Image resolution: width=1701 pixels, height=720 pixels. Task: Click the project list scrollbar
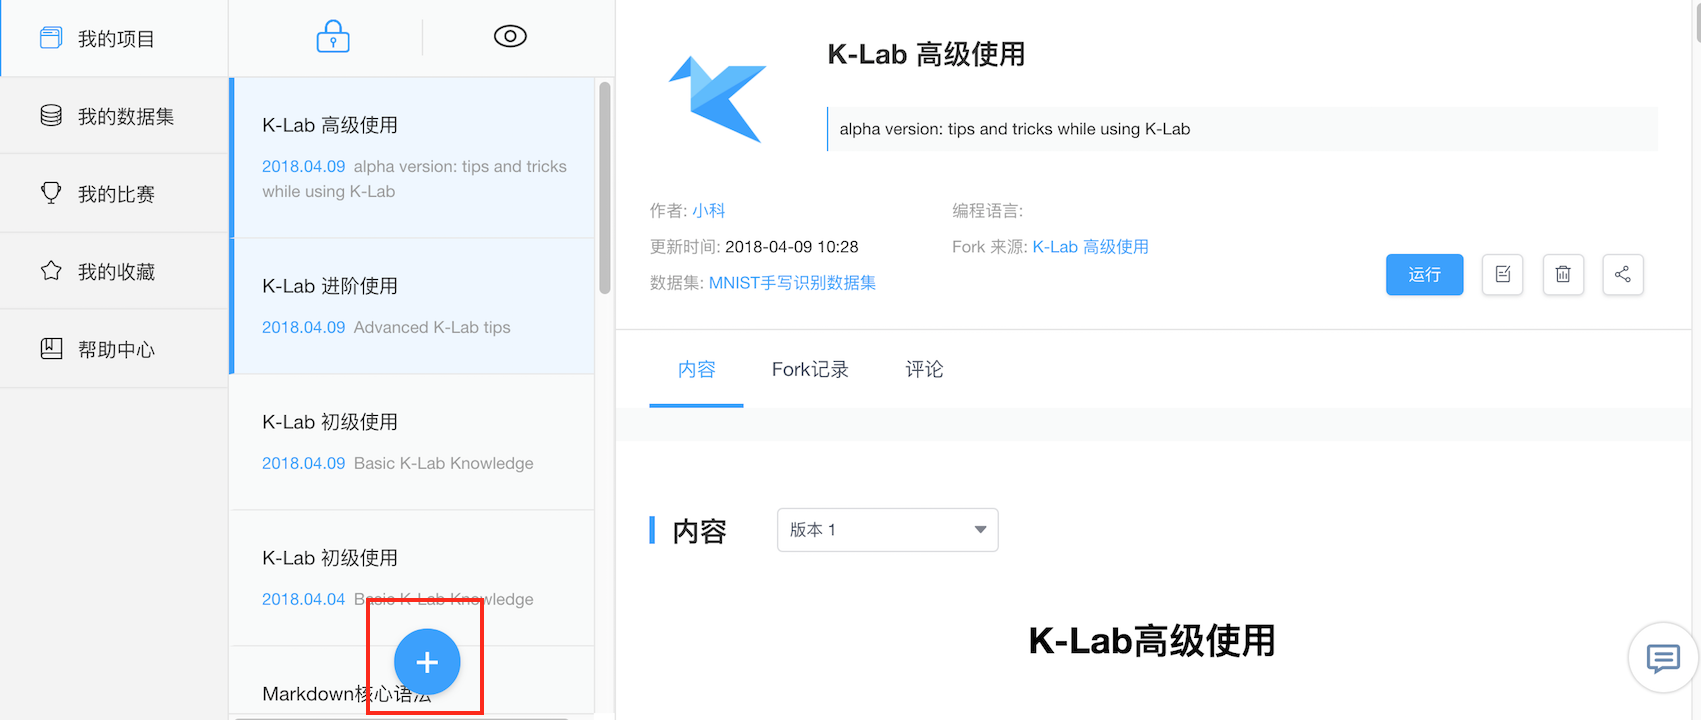pos(605,188)
